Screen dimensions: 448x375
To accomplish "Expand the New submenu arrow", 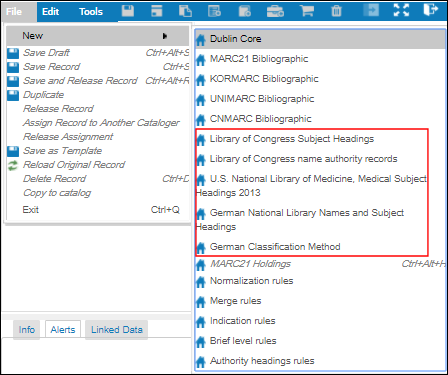I will click(165, 36).
